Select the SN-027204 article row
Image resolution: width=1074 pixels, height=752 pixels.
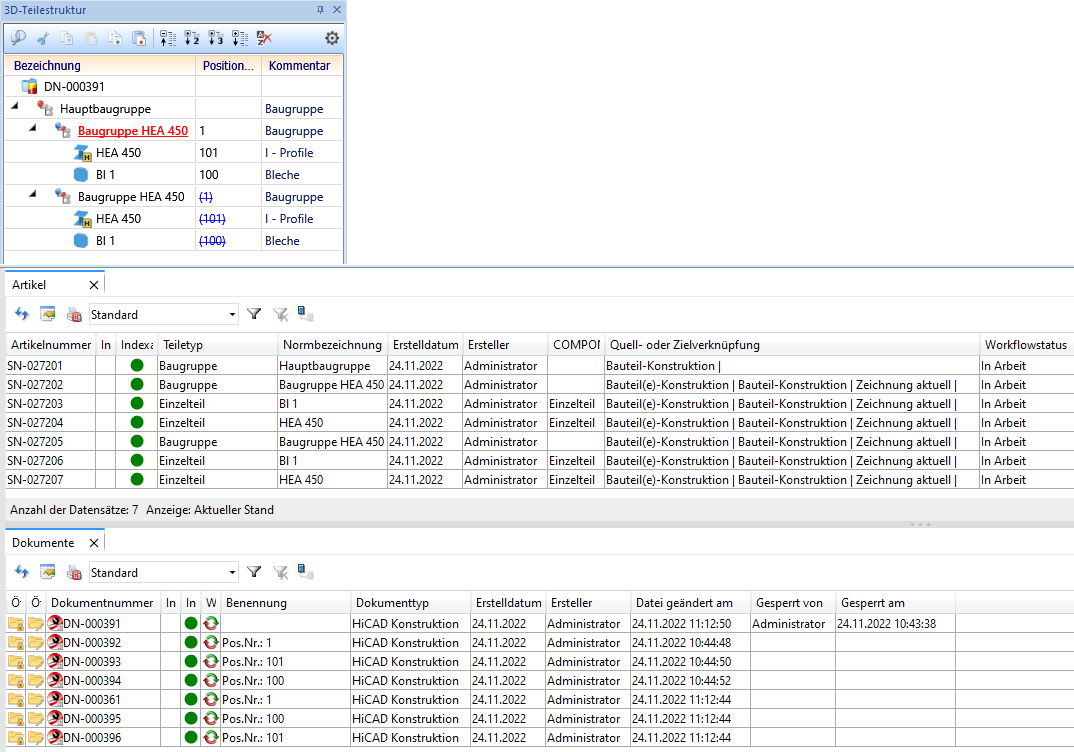34,423
